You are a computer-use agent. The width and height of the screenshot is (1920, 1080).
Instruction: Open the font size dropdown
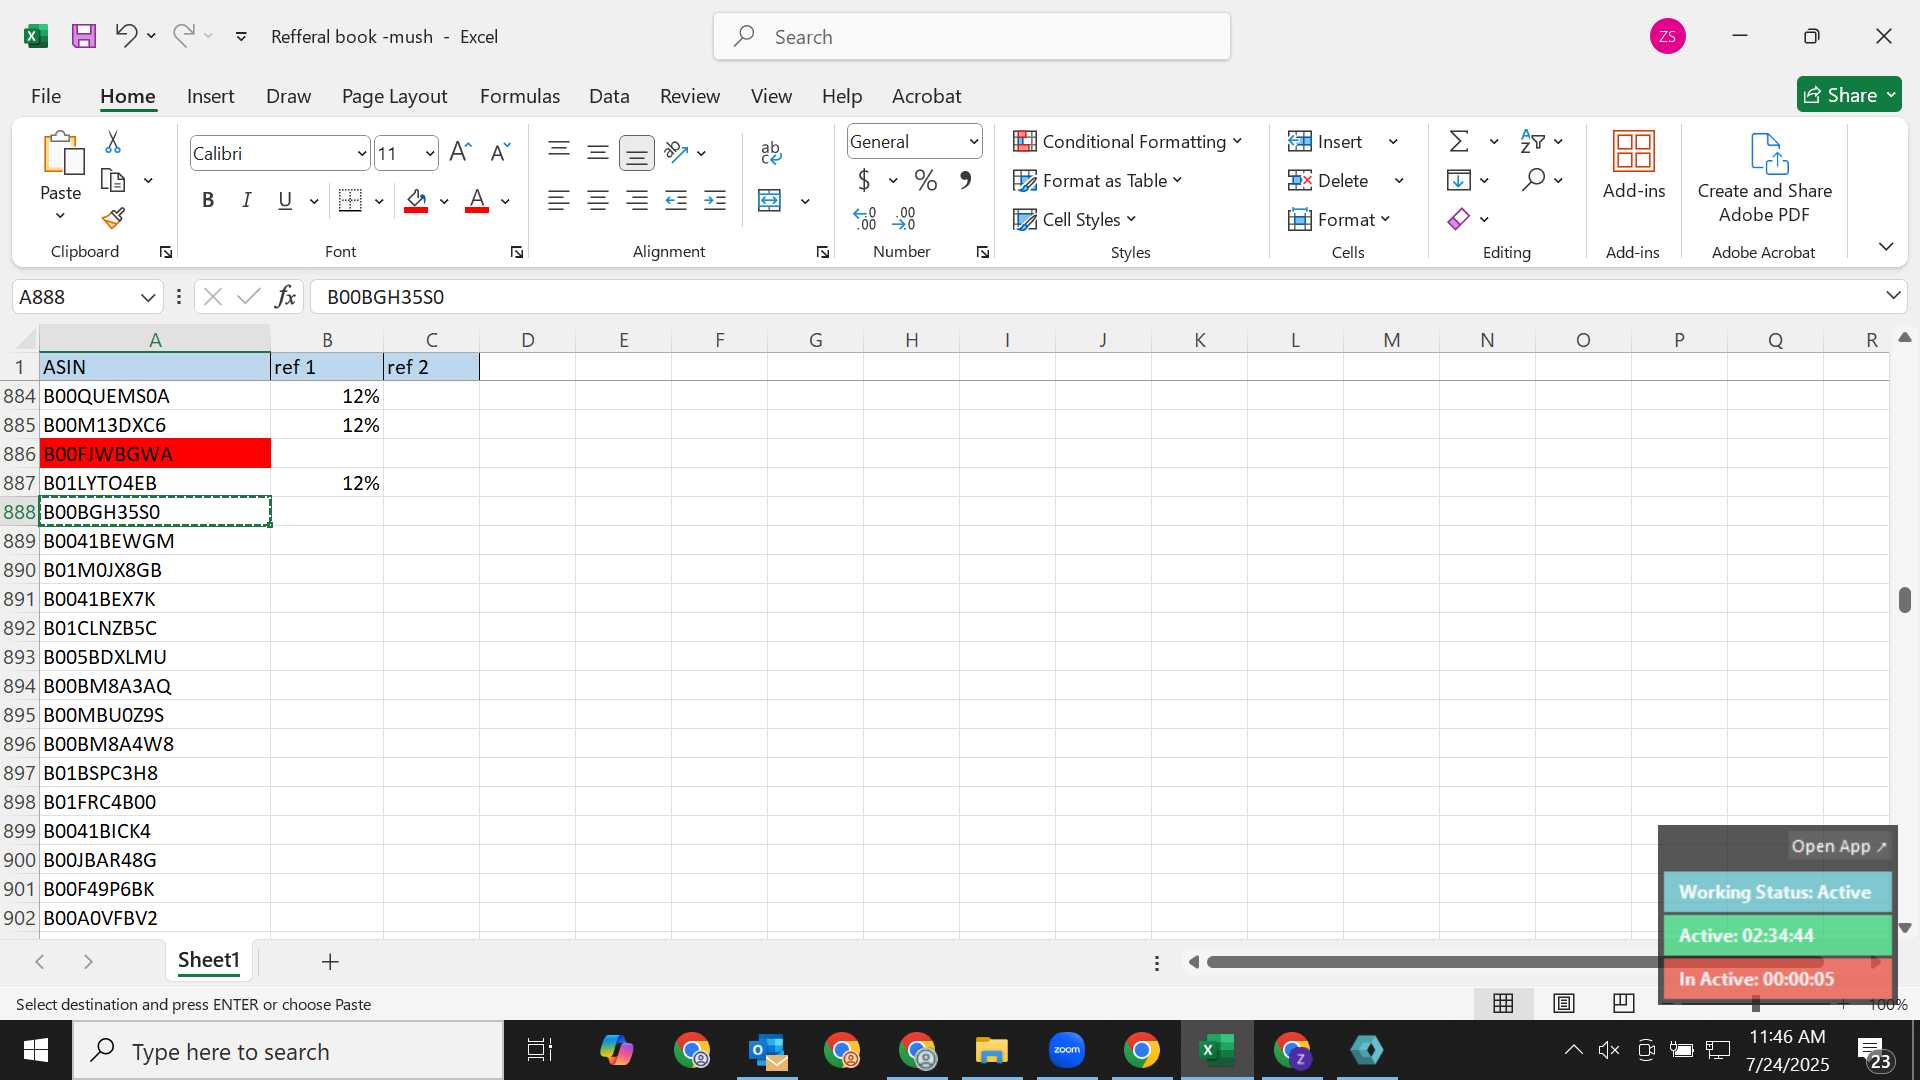pyautogui.click(x=430, y=154)
